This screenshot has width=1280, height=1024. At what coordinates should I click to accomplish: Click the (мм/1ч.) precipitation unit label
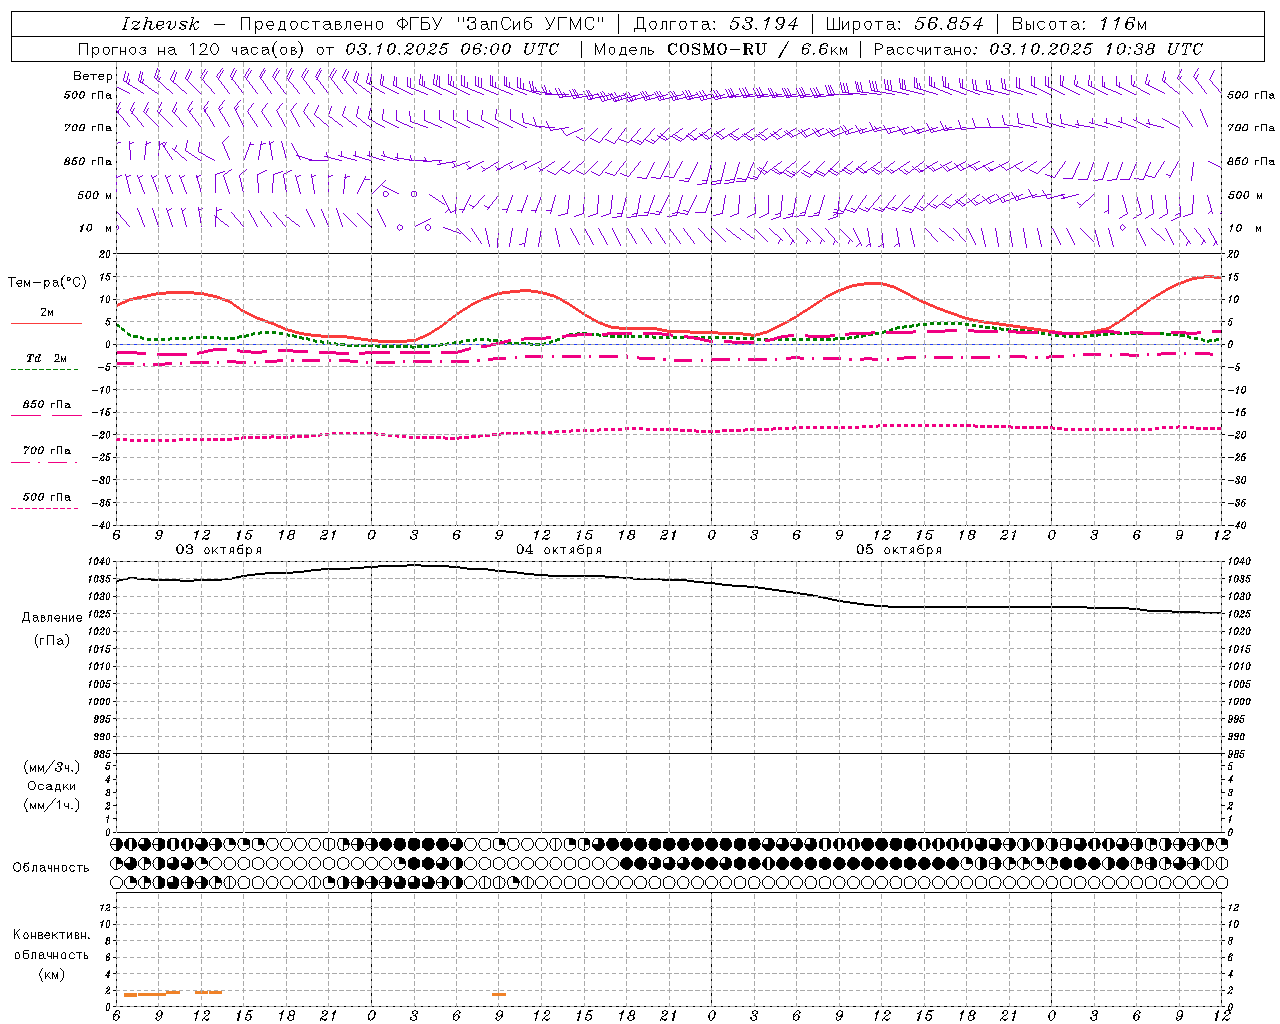click(x=52, y=805)
